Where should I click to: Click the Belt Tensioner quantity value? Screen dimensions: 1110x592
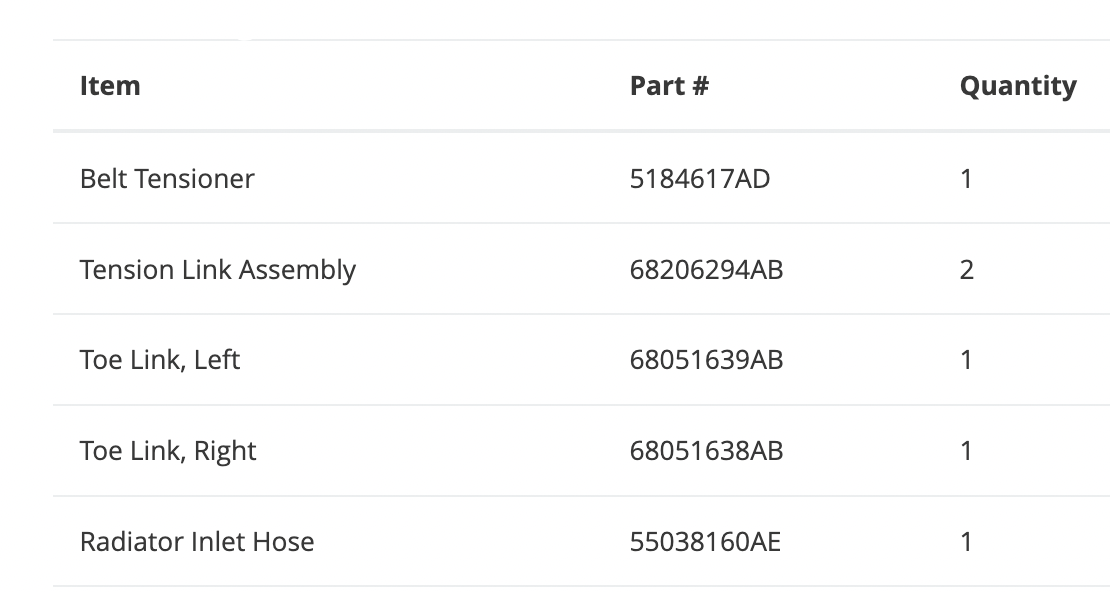(966, 179)
